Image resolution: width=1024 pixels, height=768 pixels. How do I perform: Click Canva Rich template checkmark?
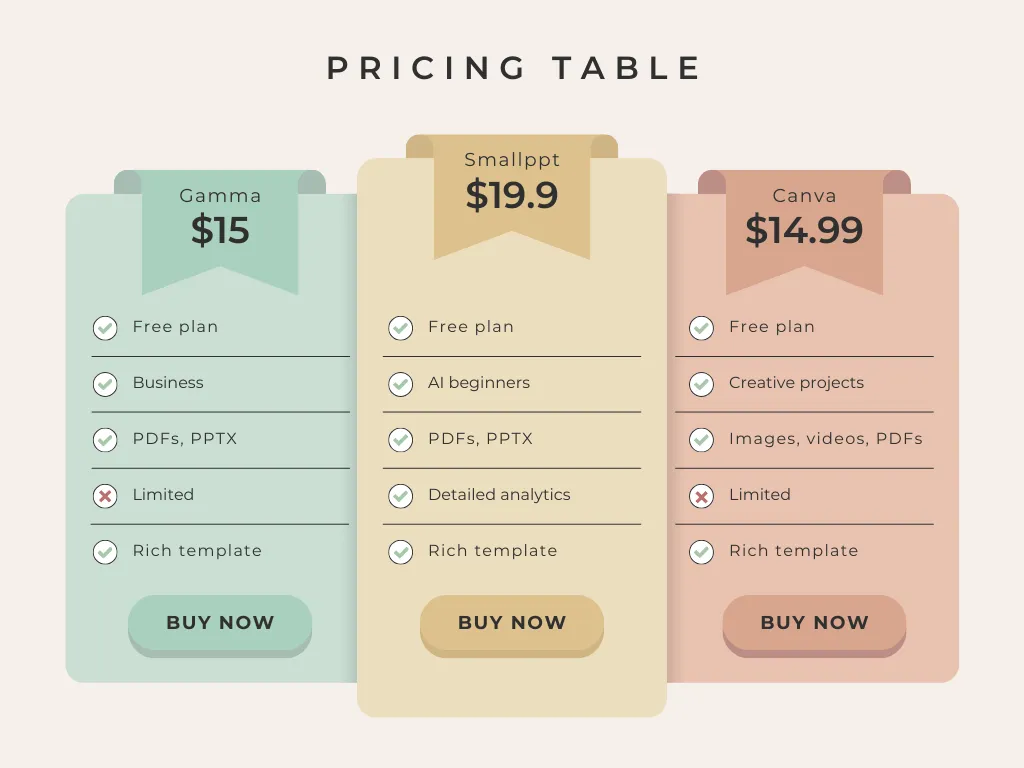pyautogui.click(x=701, y=552)
